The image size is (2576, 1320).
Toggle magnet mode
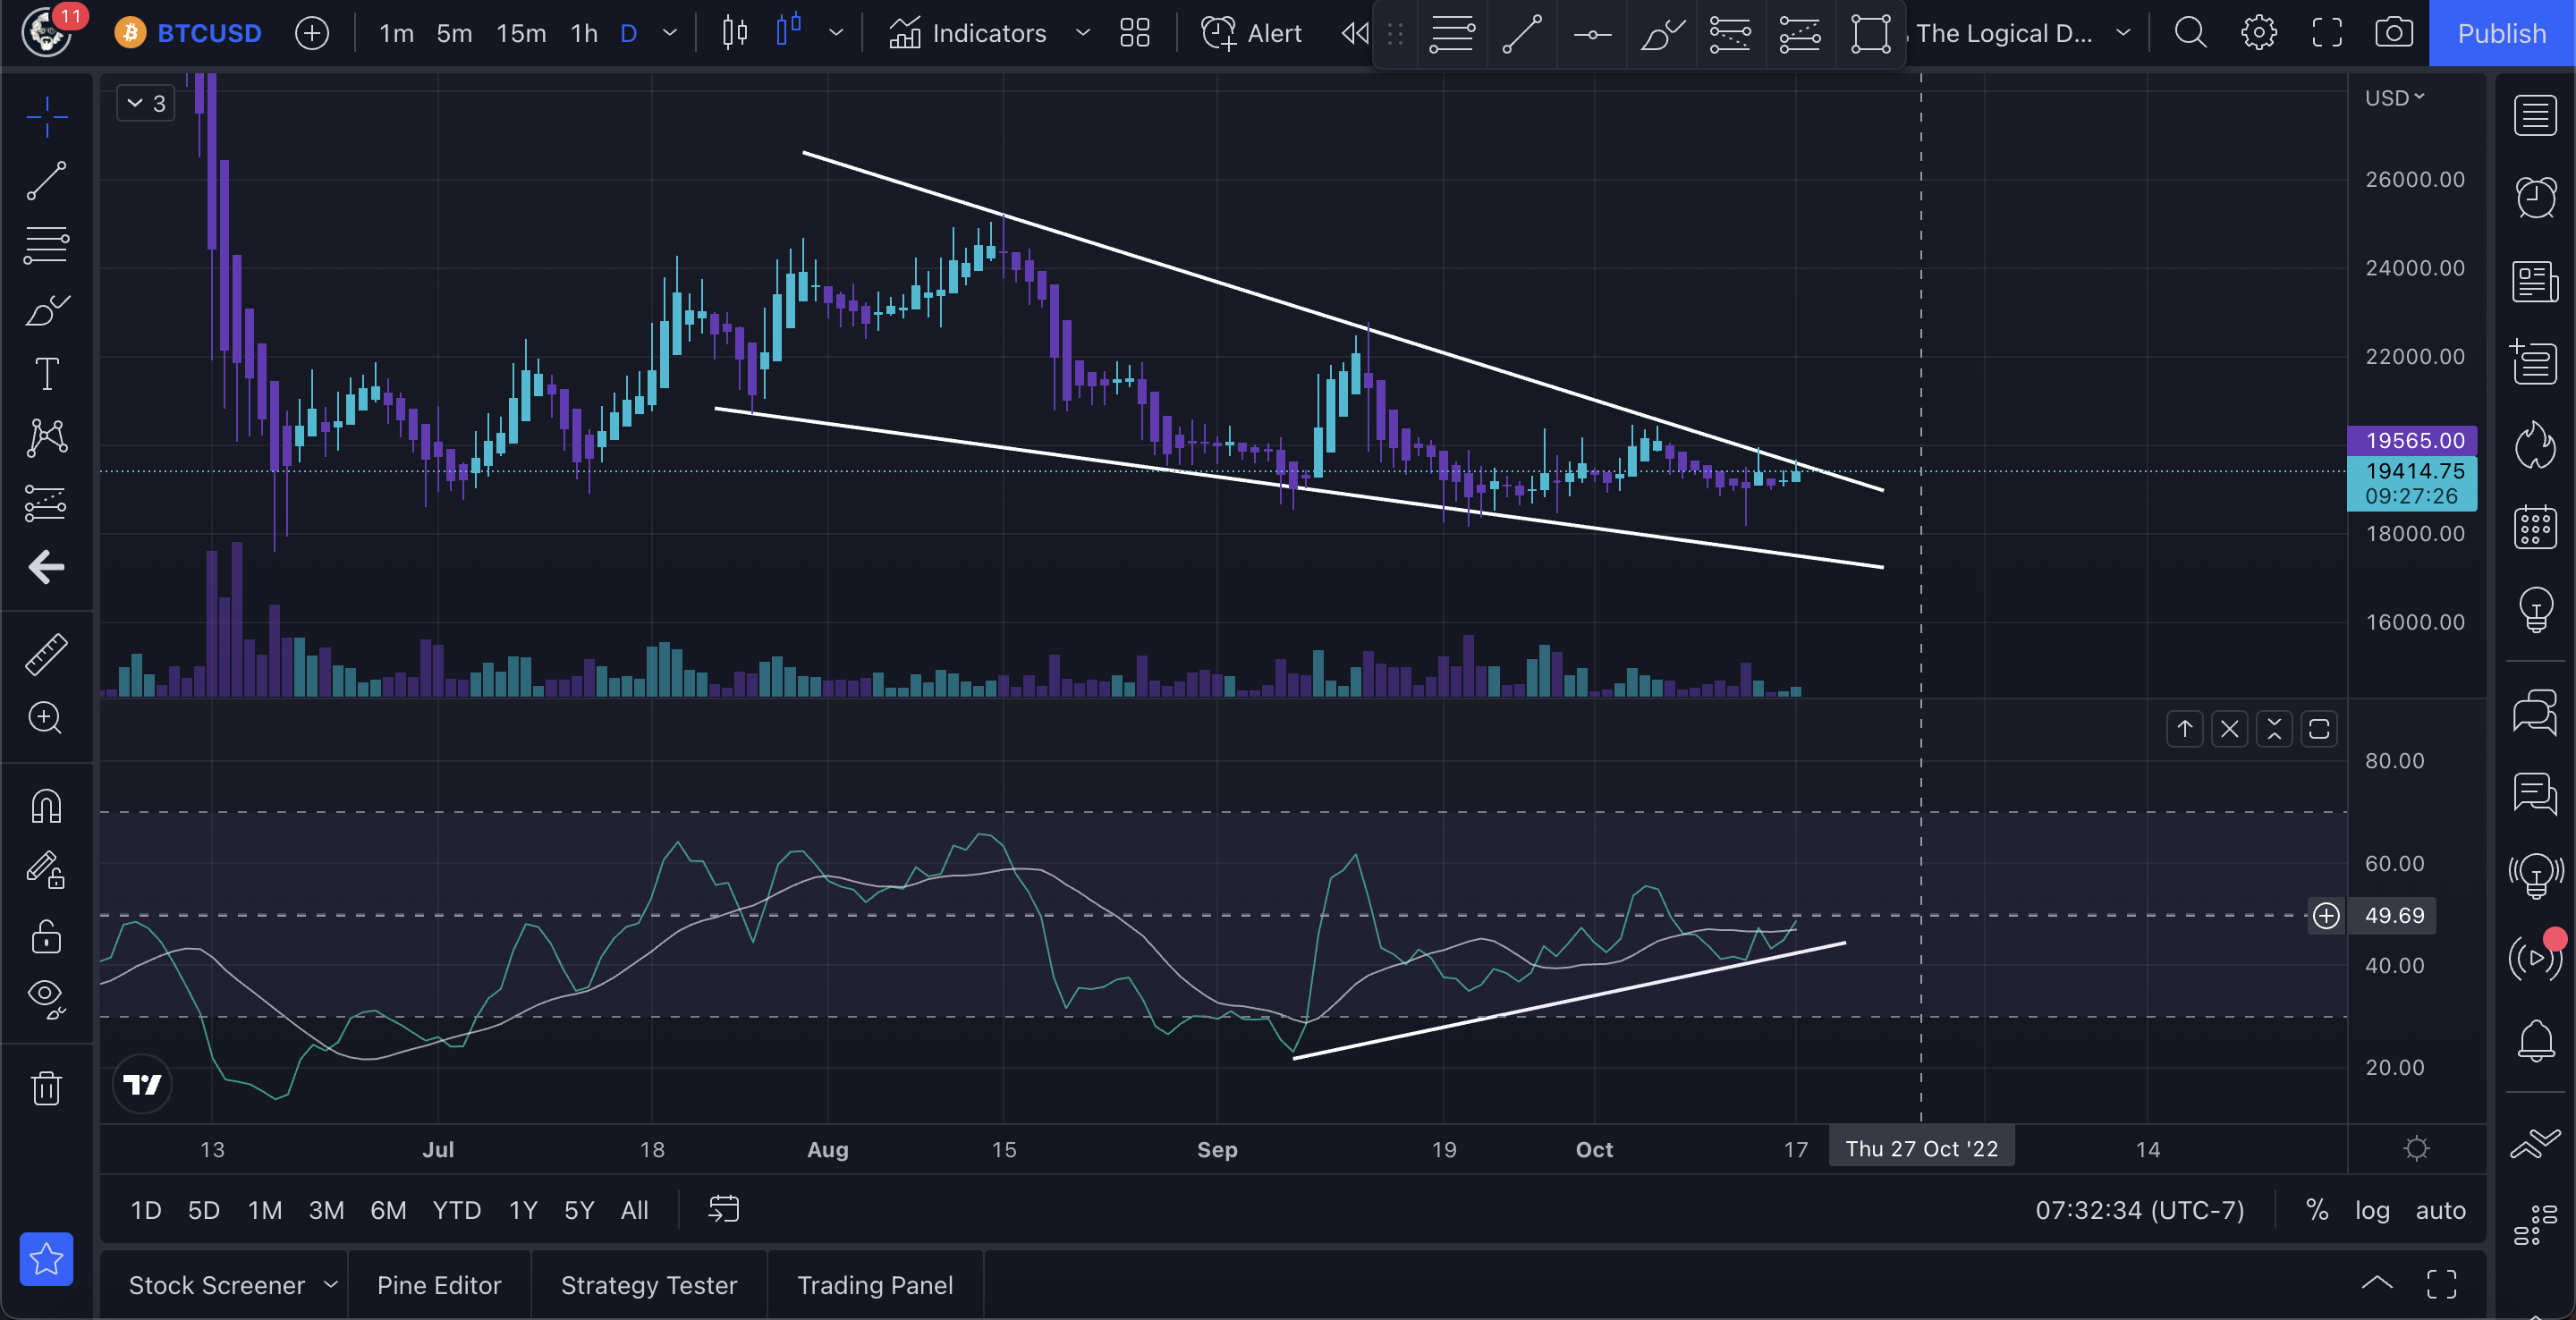point(46,805)
